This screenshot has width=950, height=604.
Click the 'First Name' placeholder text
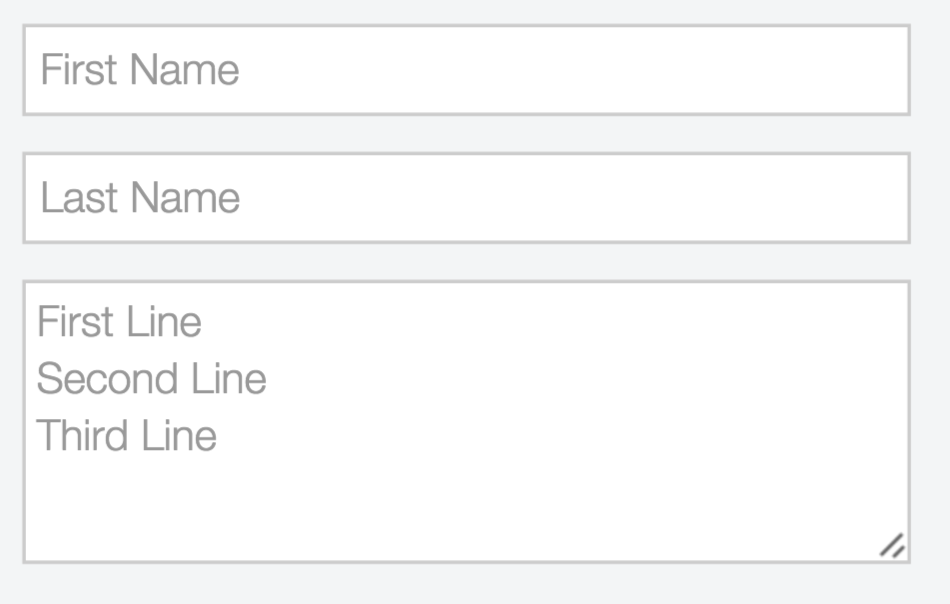click(x=140, y=70)
